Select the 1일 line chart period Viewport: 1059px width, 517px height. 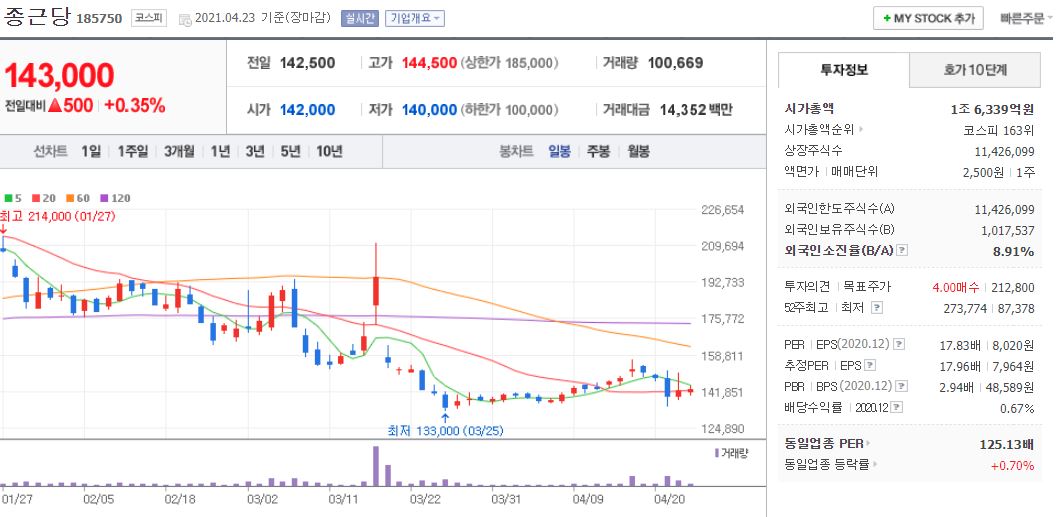[x=91, y=151]
